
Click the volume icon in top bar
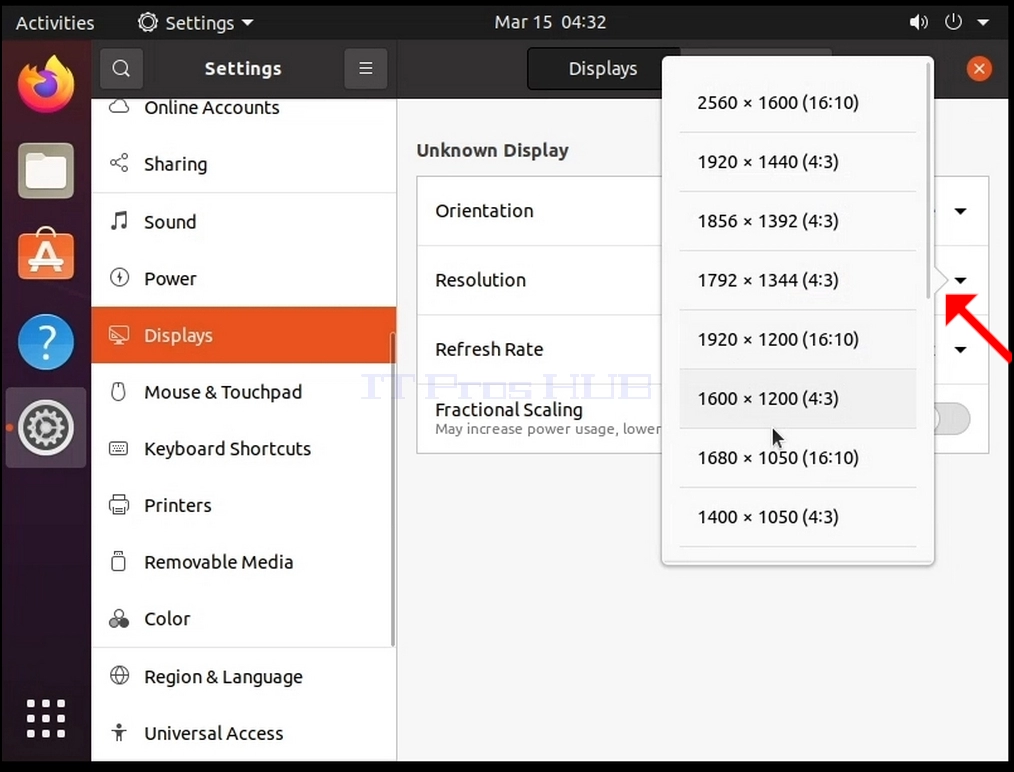point(918,23)
